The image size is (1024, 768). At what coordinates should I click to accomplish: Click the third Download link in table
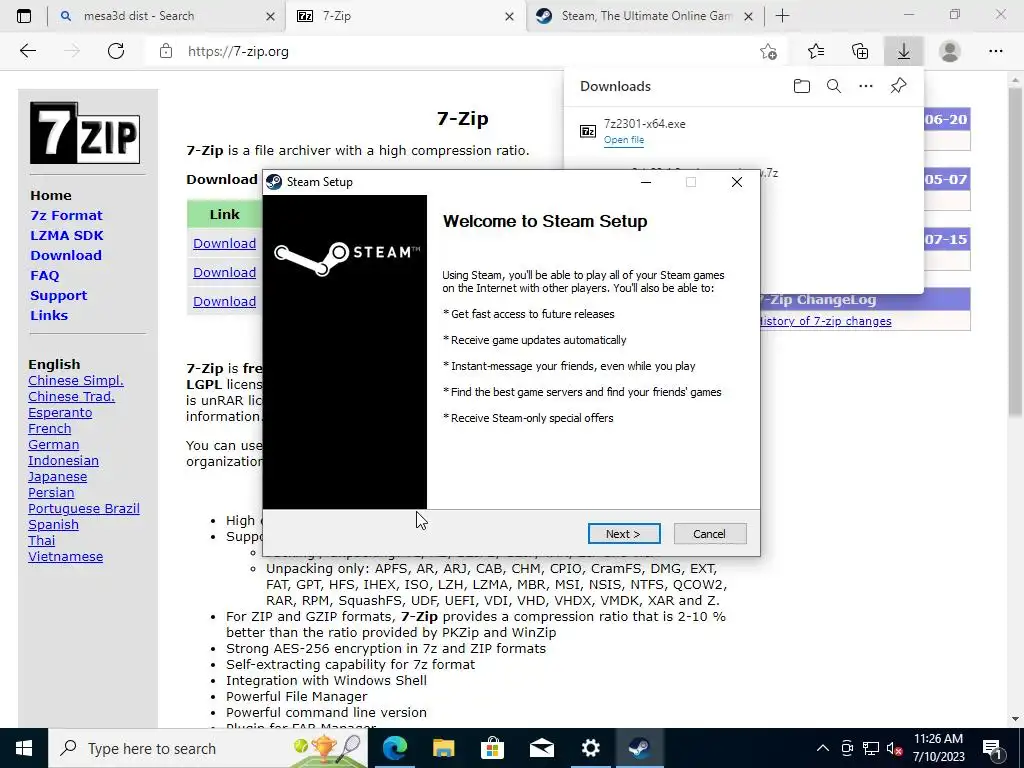pyautogui.click(x=224, y=301)
